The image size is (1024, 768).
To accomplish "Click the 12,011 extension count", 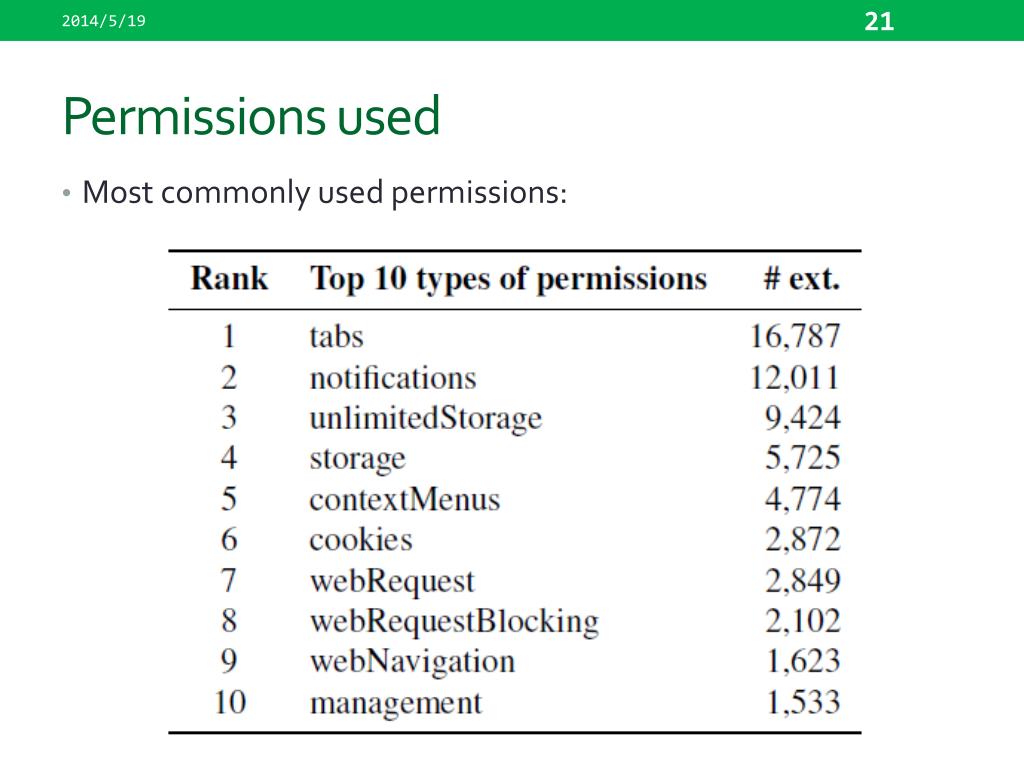I will tap(794, 378).
